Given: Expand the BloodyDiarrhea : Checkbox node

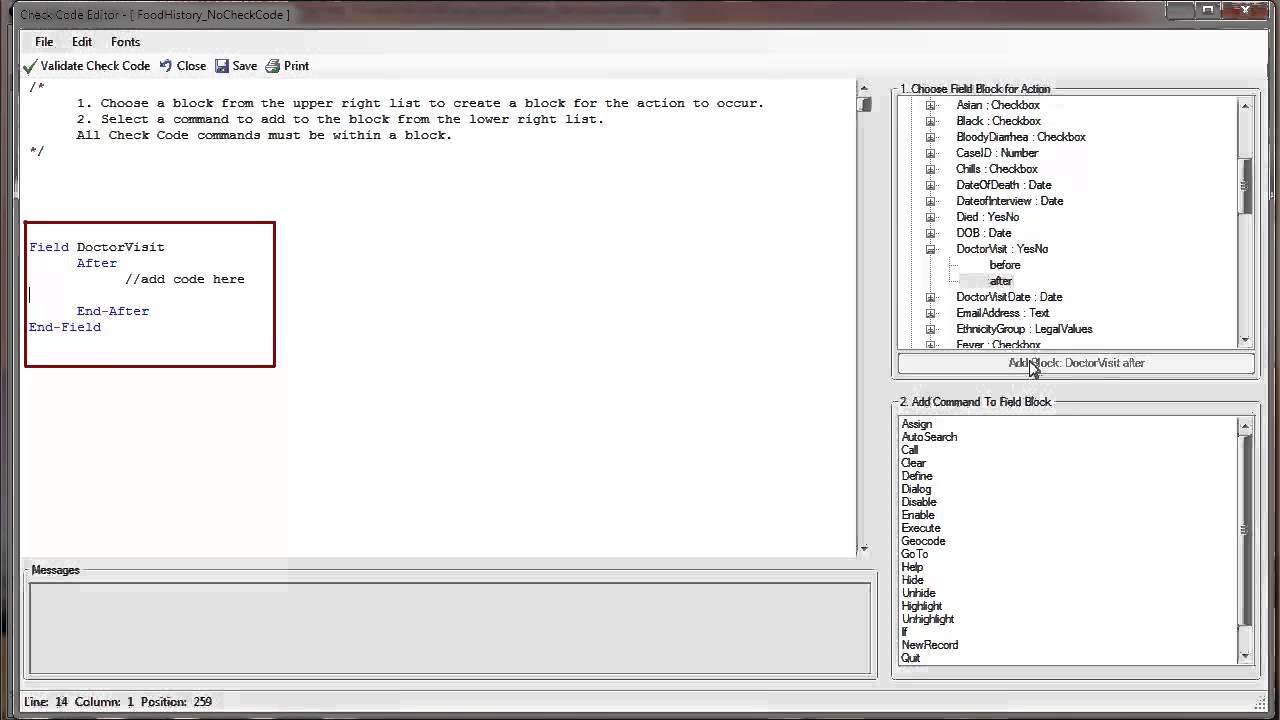Looking at the screenshot, I should tap(930, 137).
